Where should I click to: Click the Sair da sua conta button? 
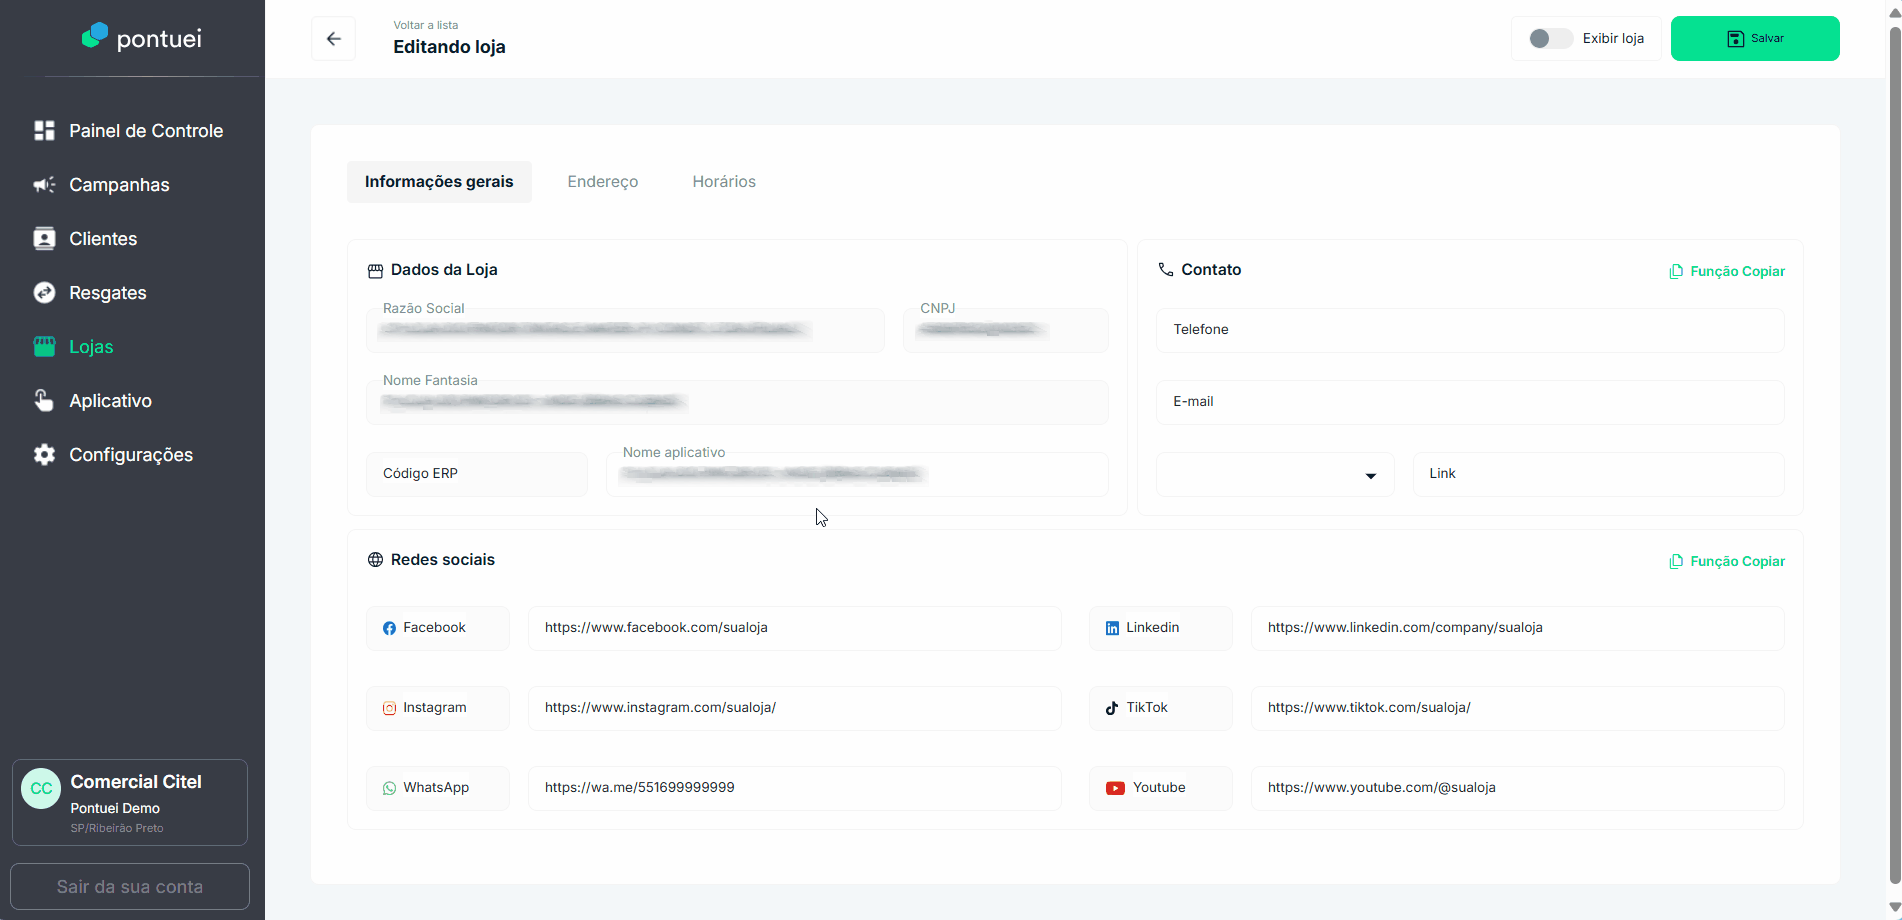click(x=130, y=887)
